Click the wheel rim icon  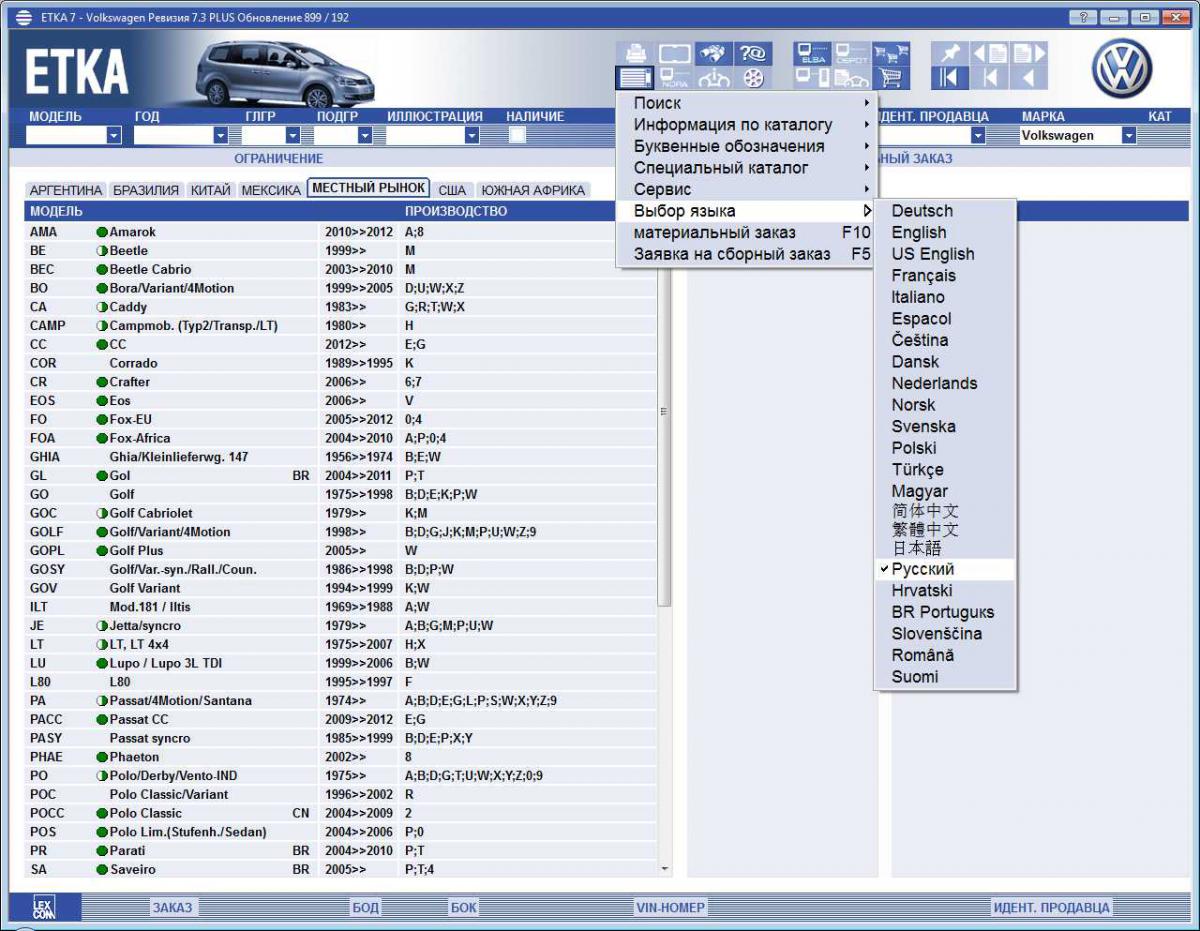coord(754,78)
